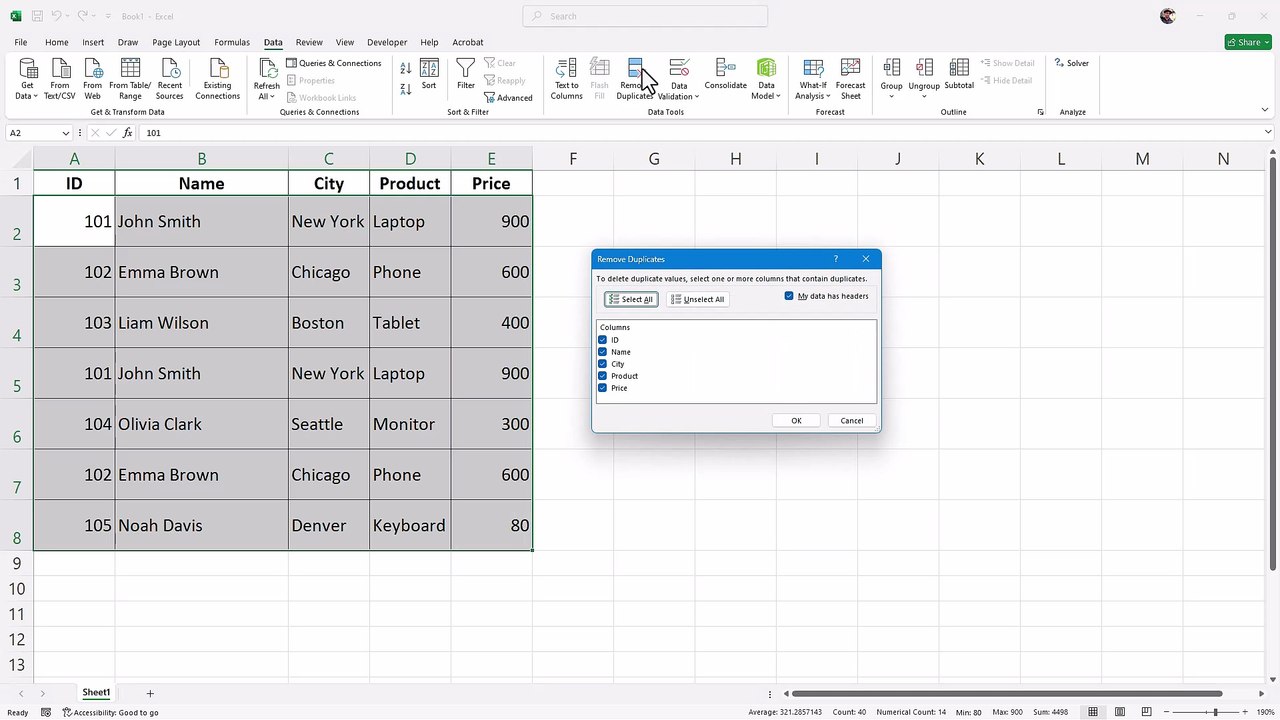Click the What-If Analysis icon
1280x720 pixels.
point(813,78)
